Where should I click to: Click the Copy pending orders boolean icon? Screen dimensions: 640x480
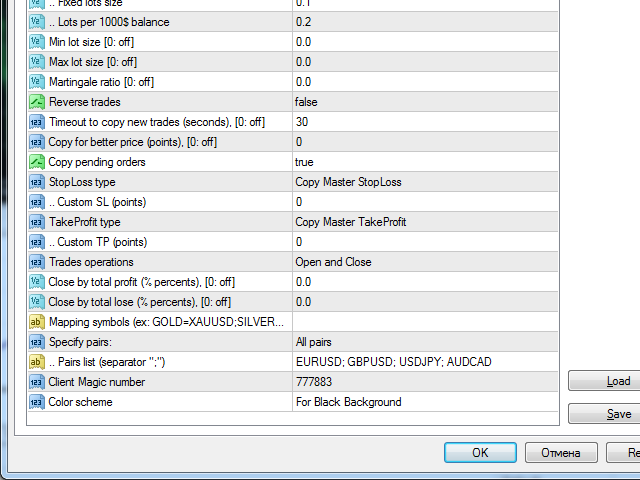click(37, 162)
